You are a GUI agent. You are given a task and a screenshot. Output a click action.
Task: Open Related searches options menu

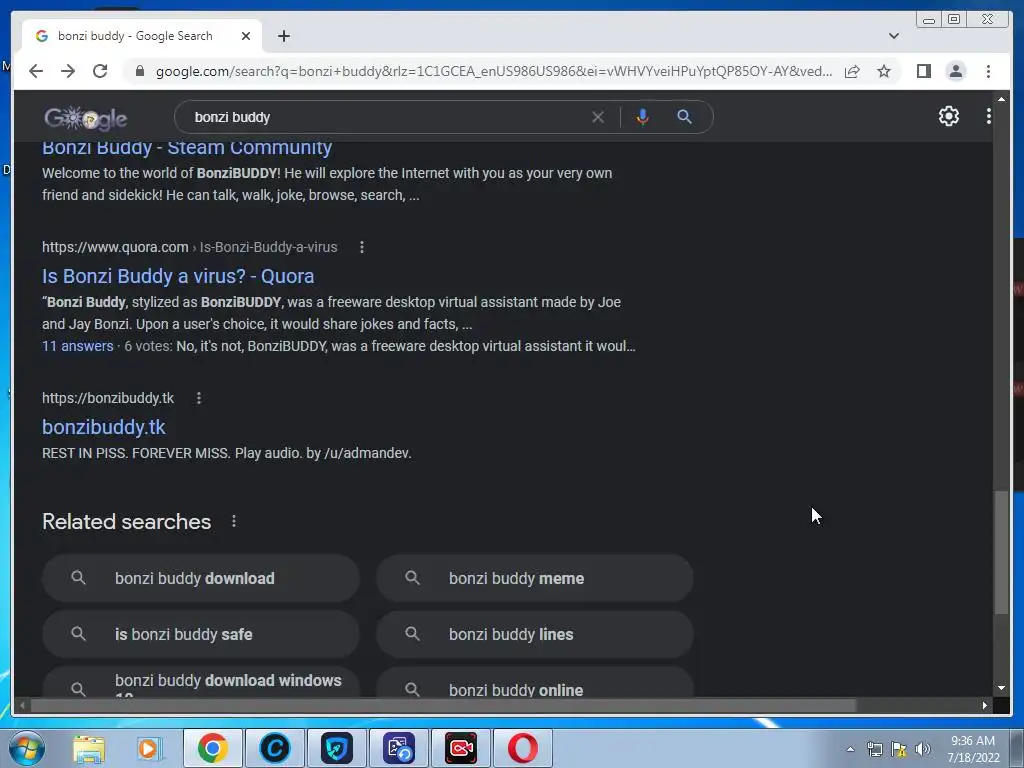[234, 521]
